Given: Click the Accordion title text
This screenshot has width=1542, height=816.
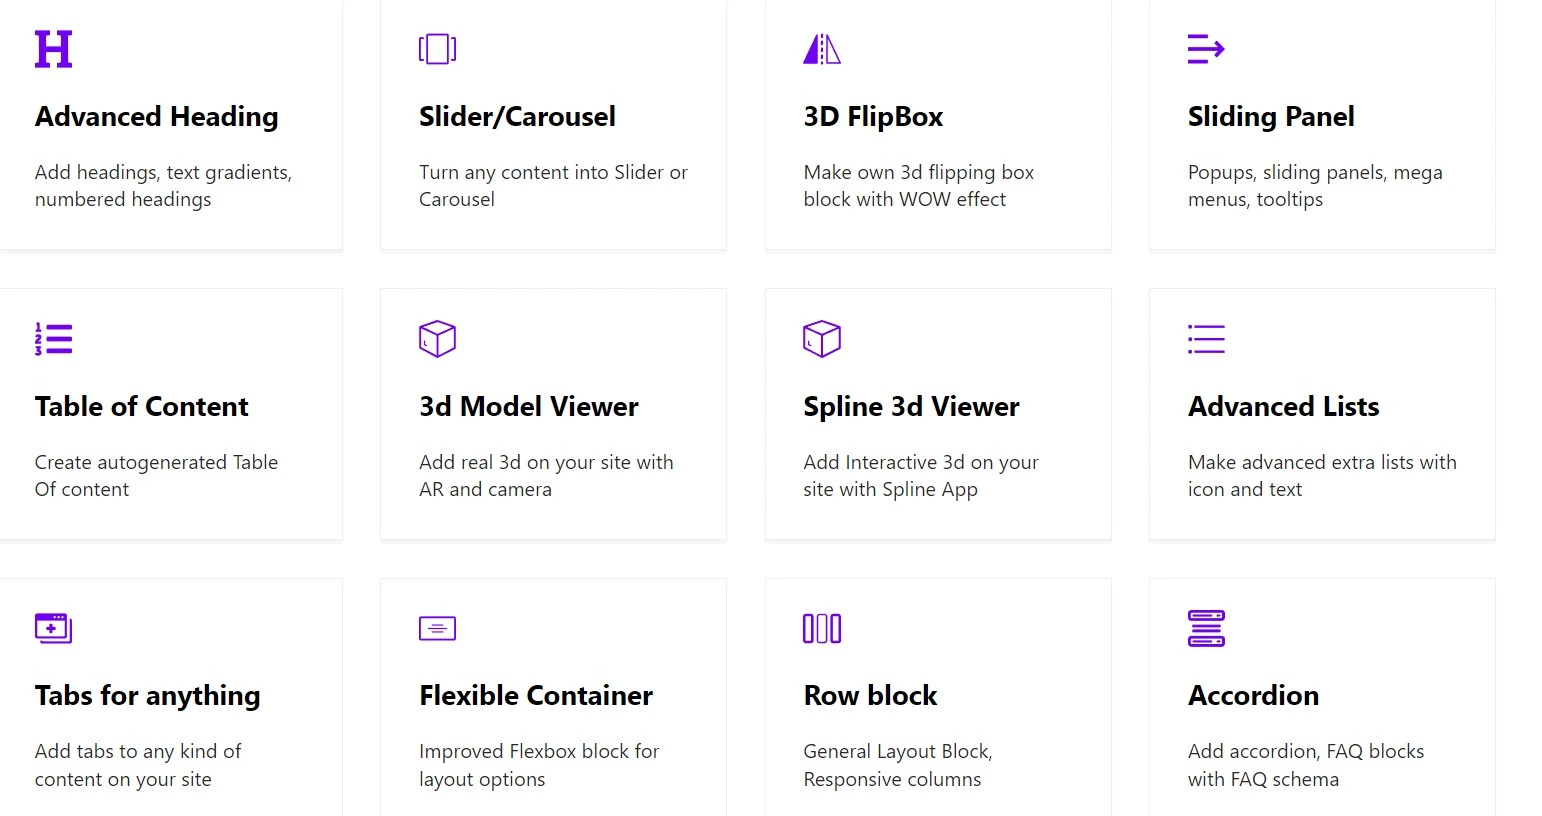Looking at the screenshot, I should [x=1253, y=696].
